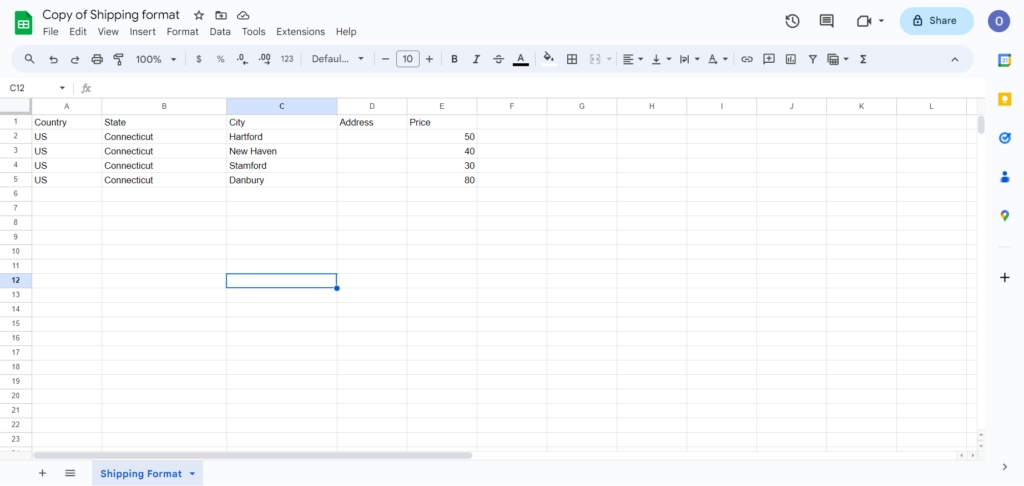Click the Functions sigma icon
The height and width of the screenshot is (486, 1024).
coord(863,59)
